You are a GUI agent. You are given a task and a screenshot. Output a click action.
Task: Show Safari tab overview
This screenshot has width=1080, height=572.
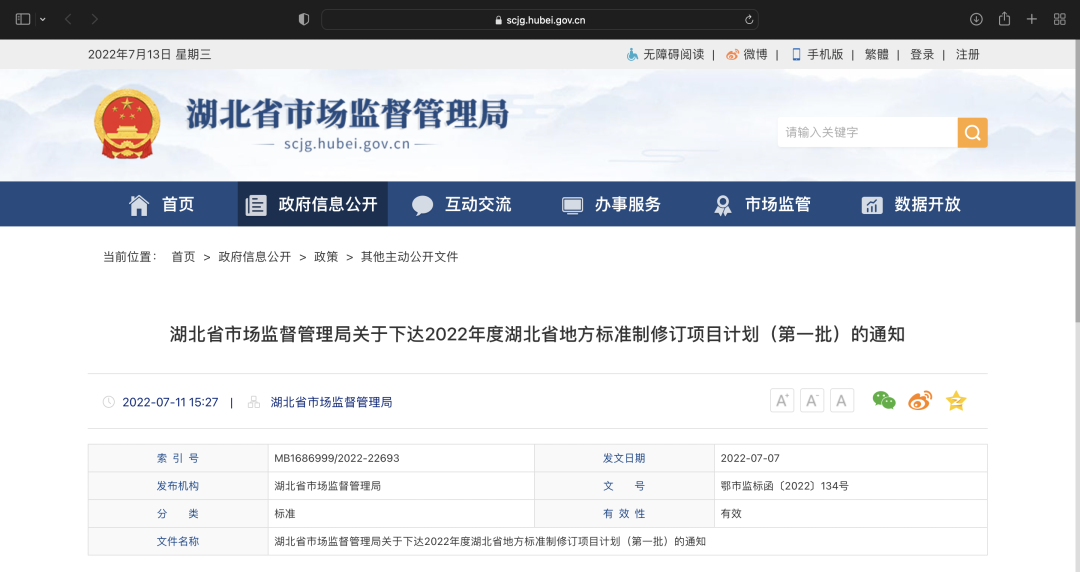pyautogui.click(x=1060, y=19)
